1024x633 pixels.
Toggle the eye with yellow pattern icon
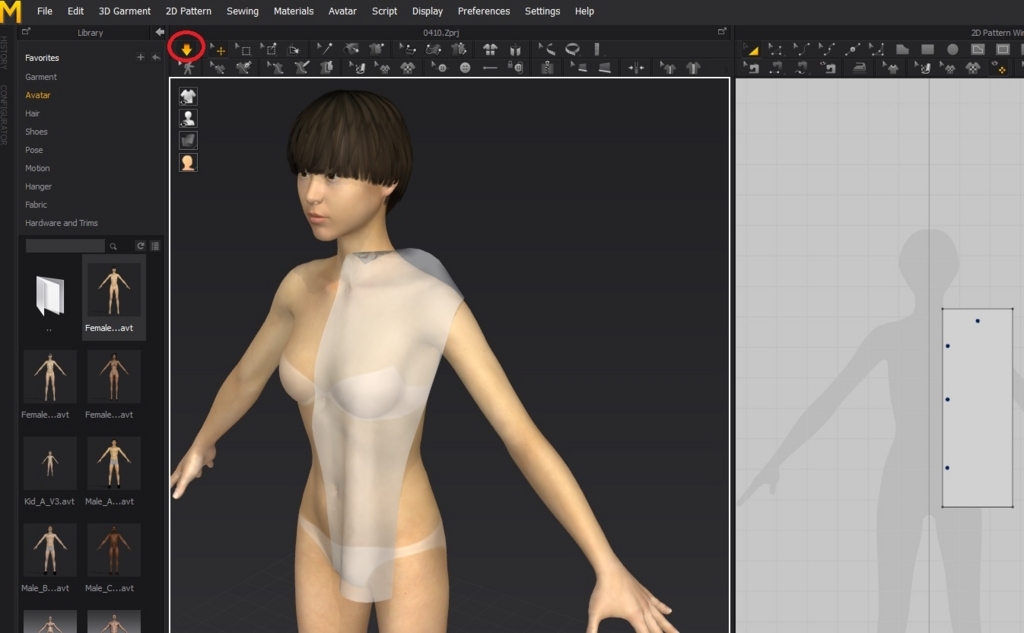coord(999,67)
